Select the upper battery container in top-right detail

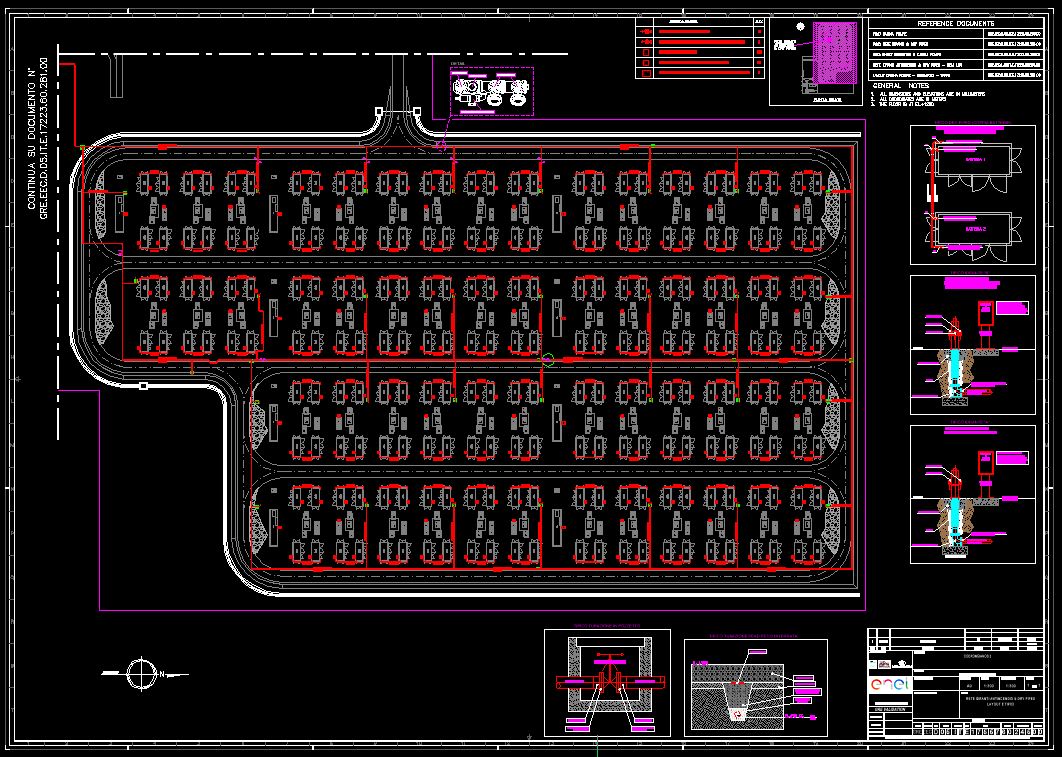point(976,162)
